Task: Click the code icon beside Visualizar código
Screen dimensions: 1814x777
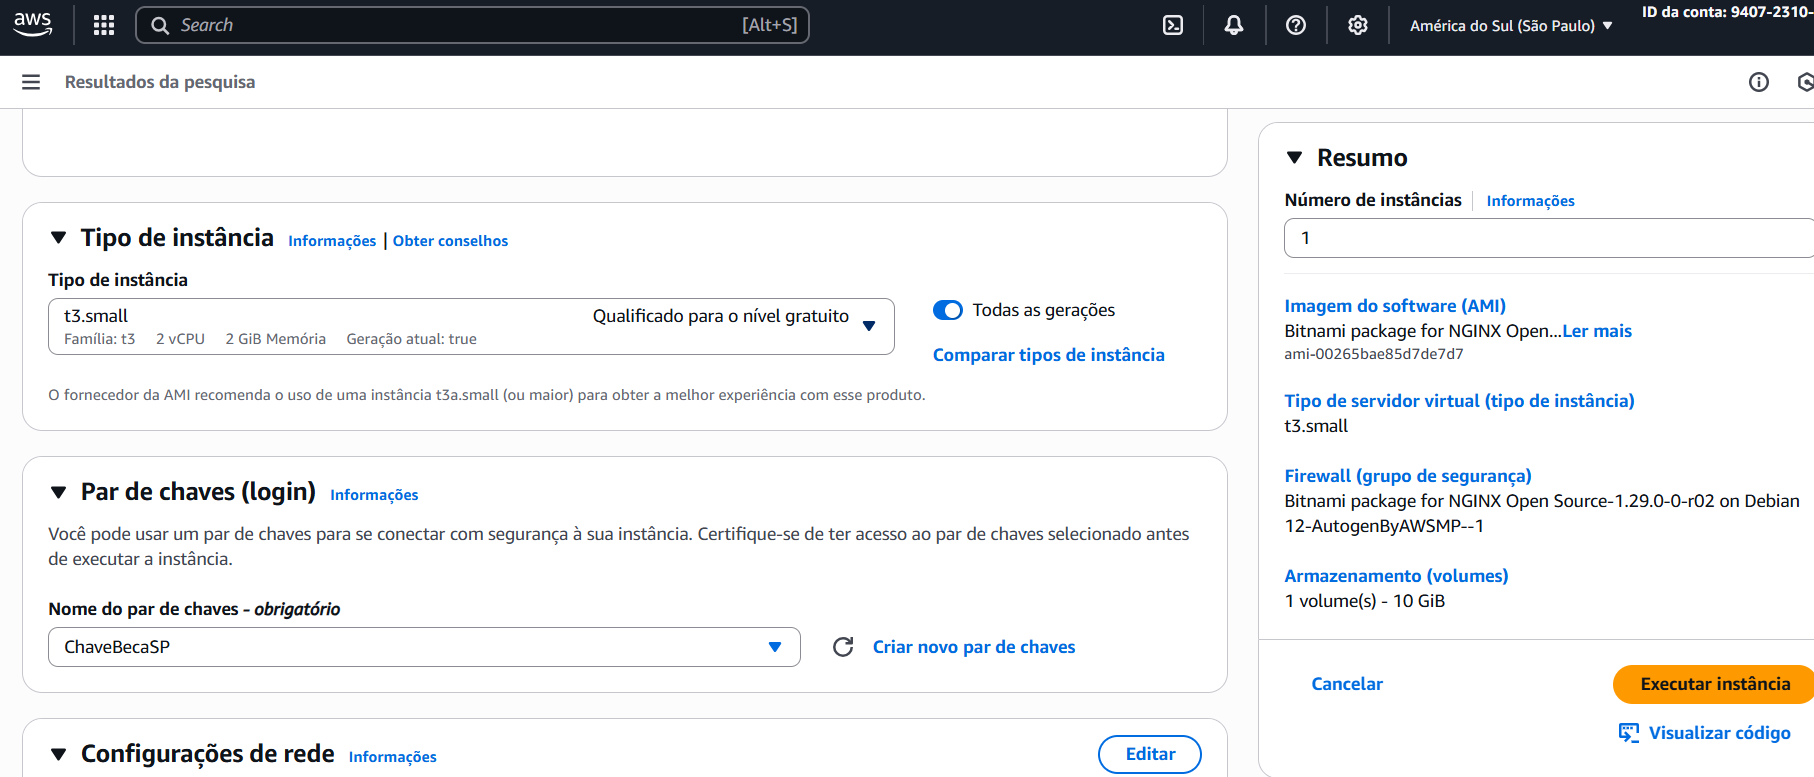Action: (x=1629, y=733)
